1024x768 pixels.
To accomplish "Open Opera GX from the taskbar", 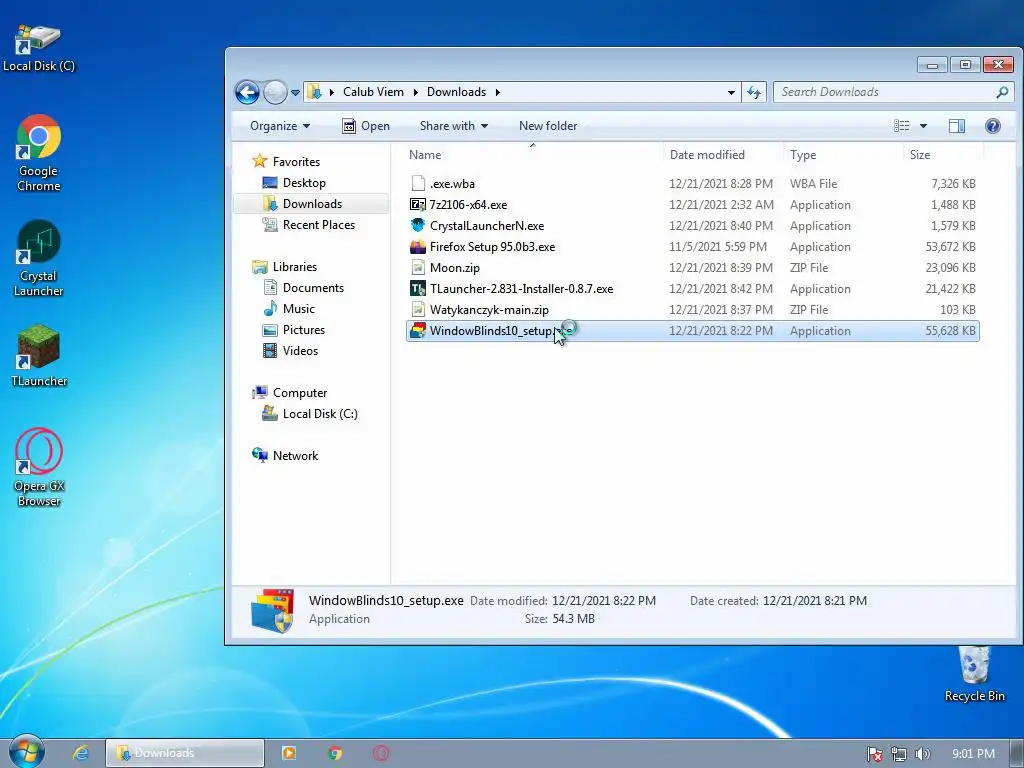I will [x=381, y=753].
